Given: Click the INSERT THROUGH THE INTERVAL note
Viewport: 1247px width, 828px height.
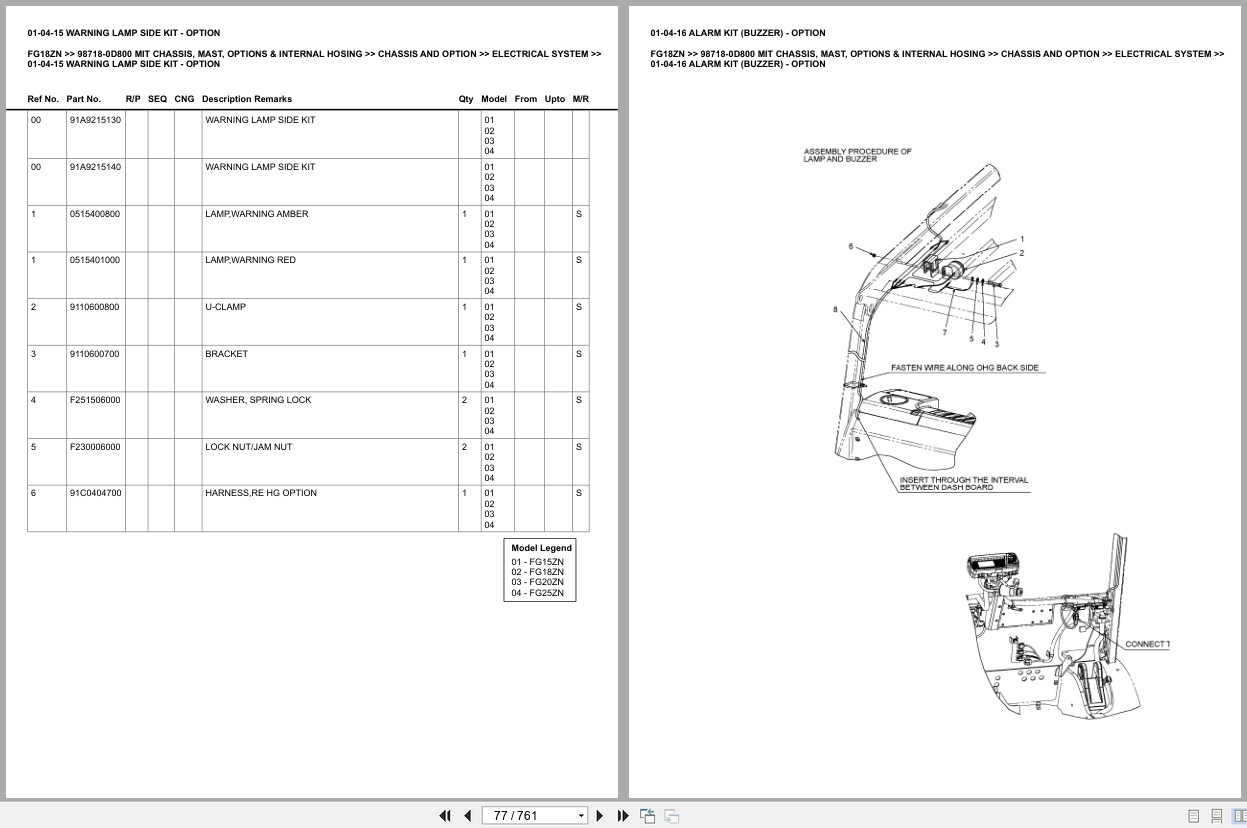Looking at the screenshot, I should point(964,483).
